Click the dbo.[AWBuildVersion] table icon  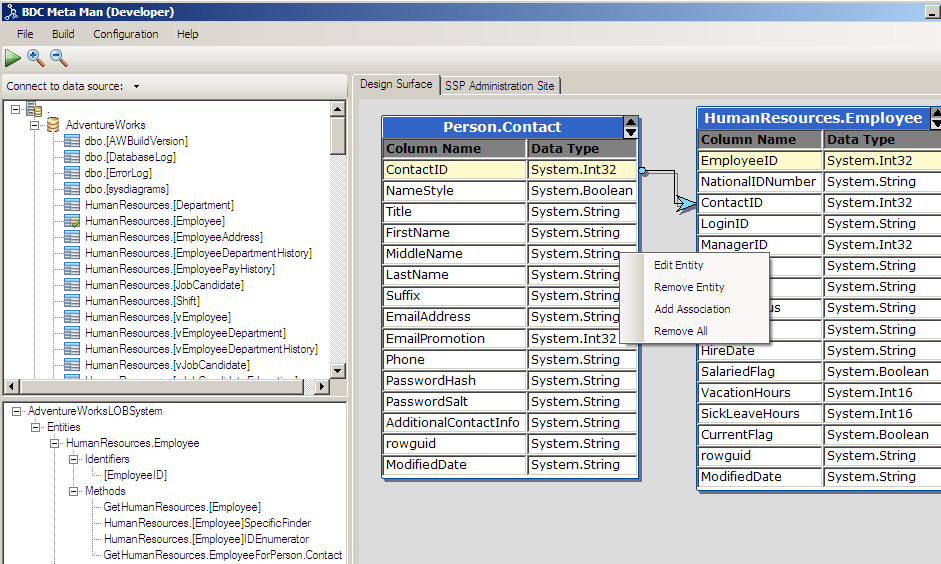71,141
